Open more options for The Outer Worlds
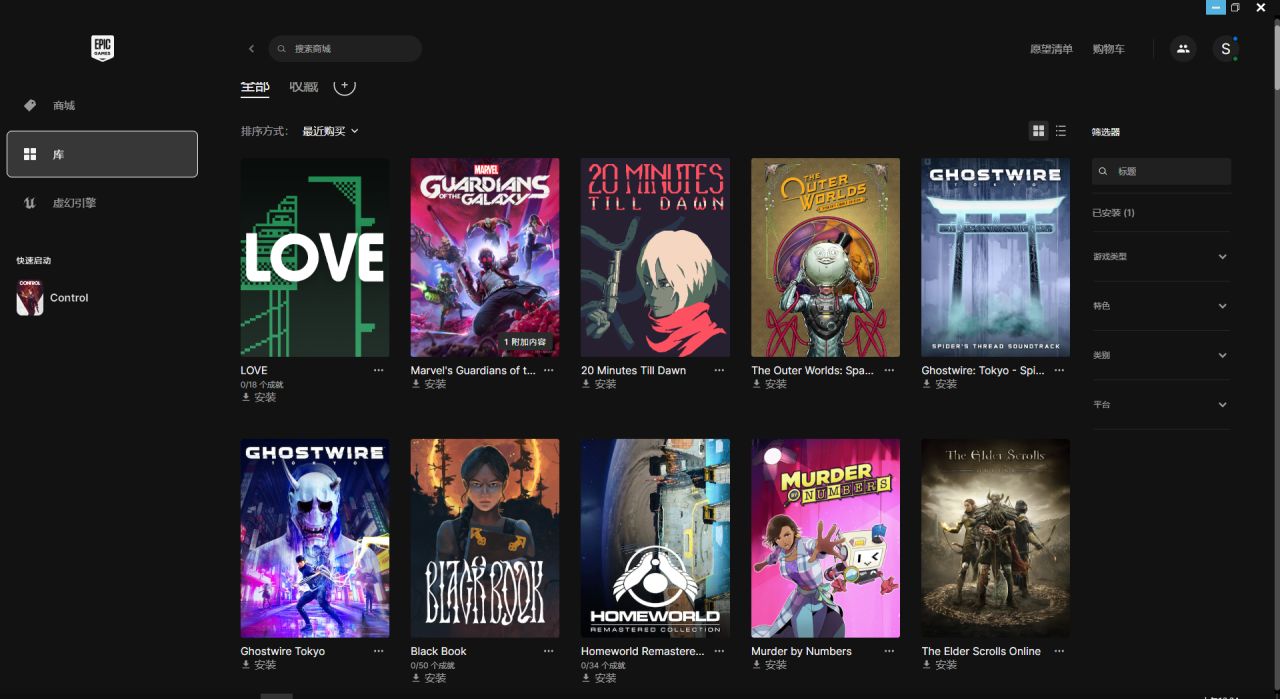 pos(889,370)
